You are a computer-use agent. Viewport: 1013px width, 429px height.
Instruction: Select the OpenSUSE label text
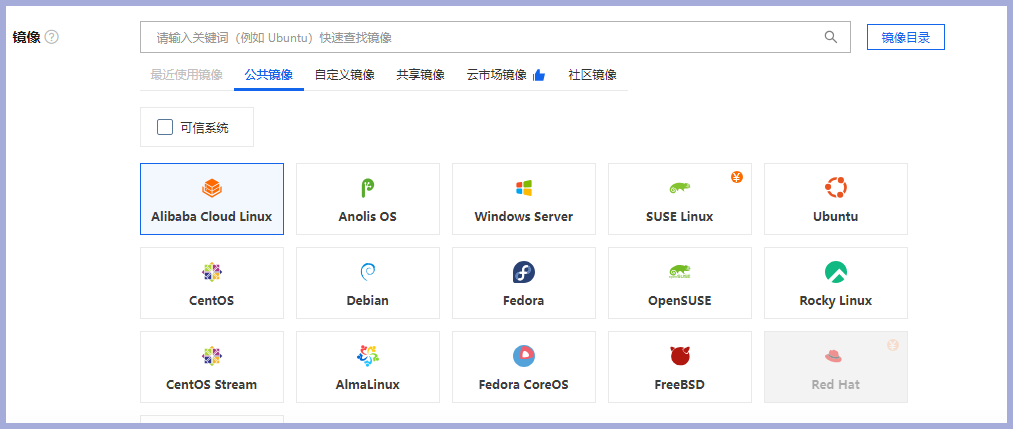coord(680,300)
